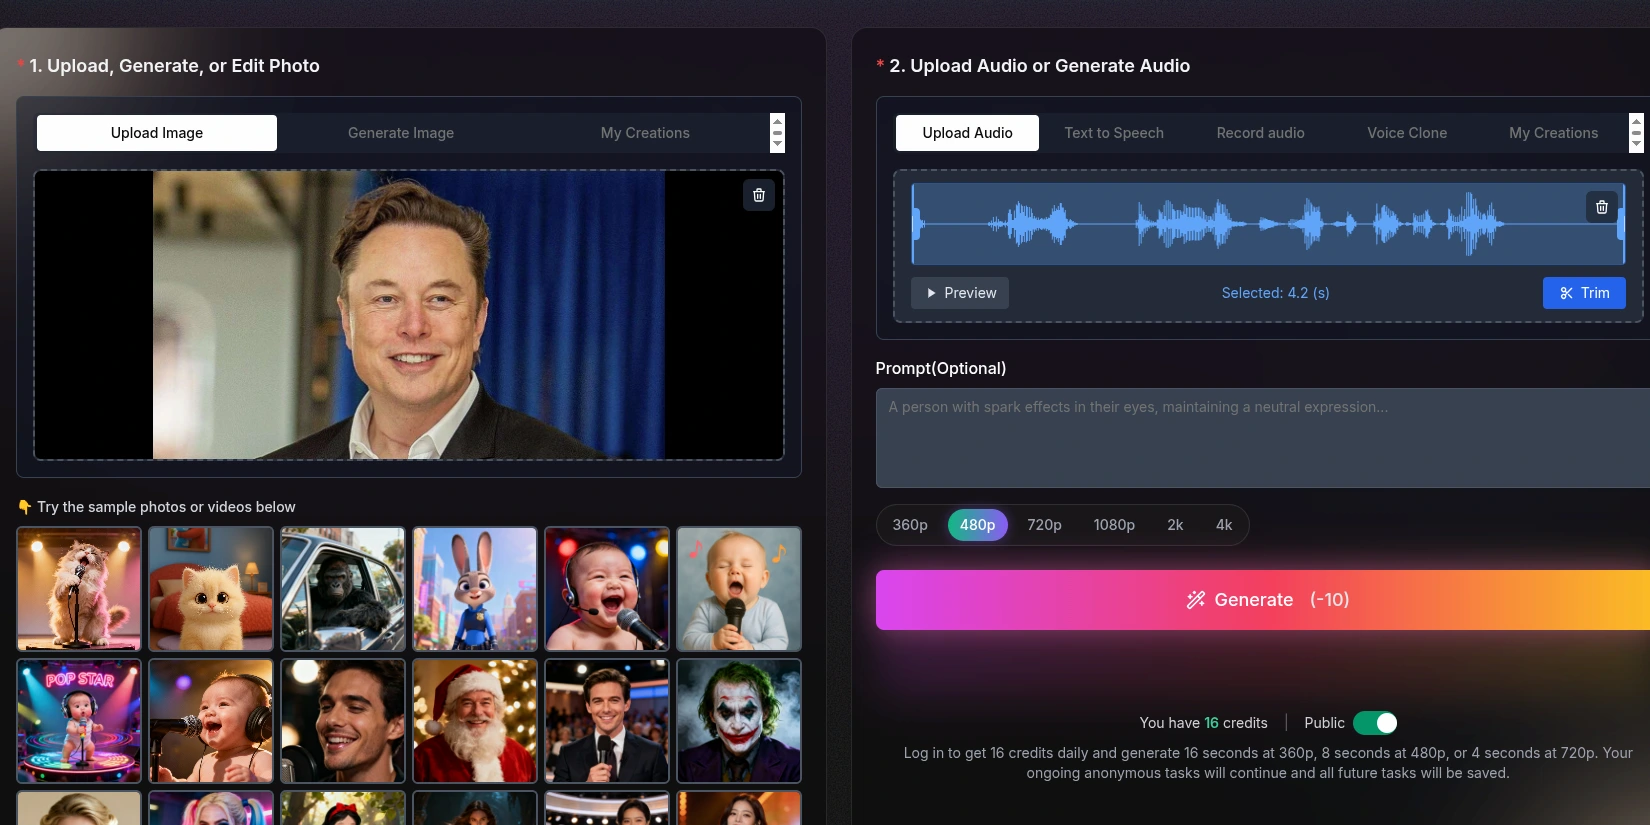Toggle the Public switch off
The image size is (1650, 825).
click(x=1374, y=723)
